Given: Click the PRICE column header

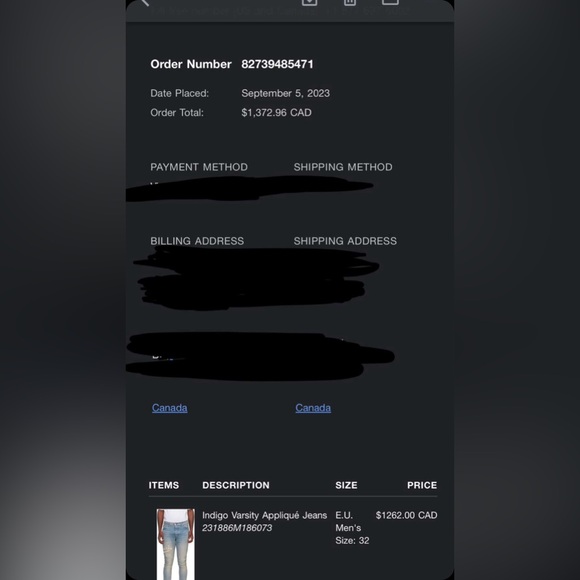Looking at the screenshot, I should [x=422, y=485].
